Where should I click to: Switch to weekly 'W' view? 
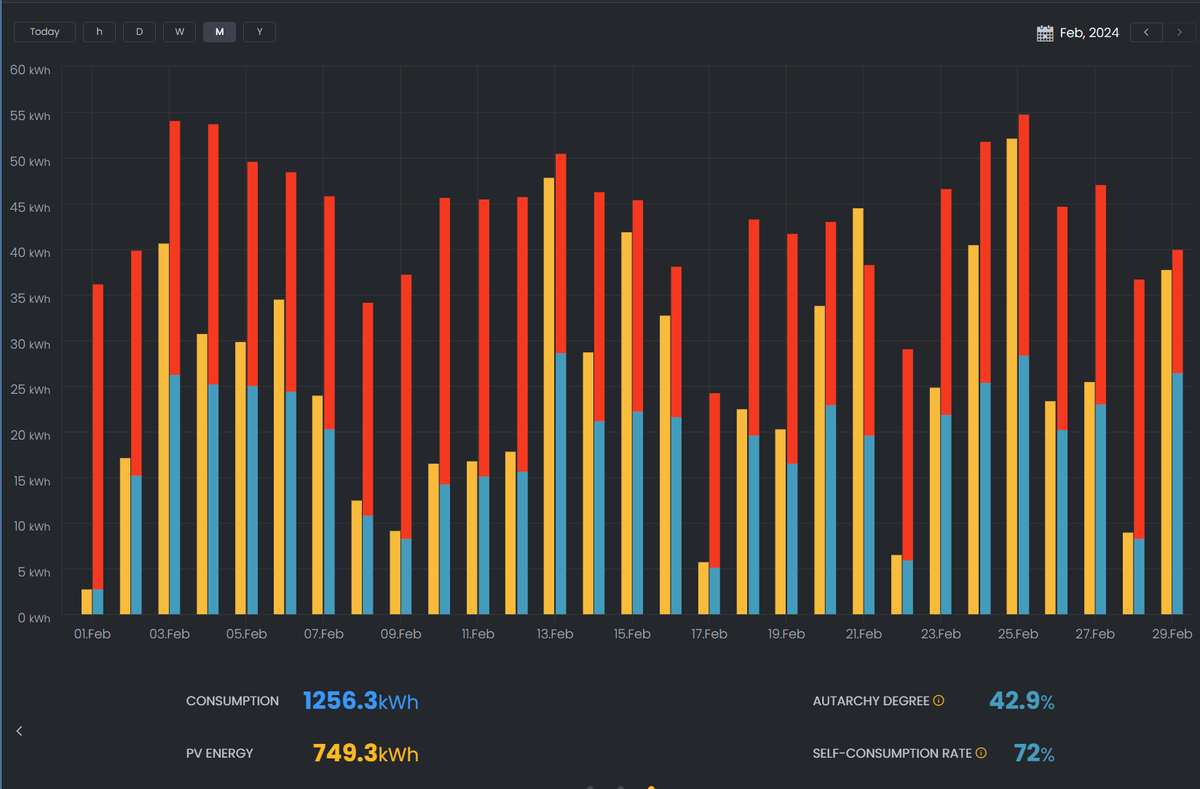(179, 32)
